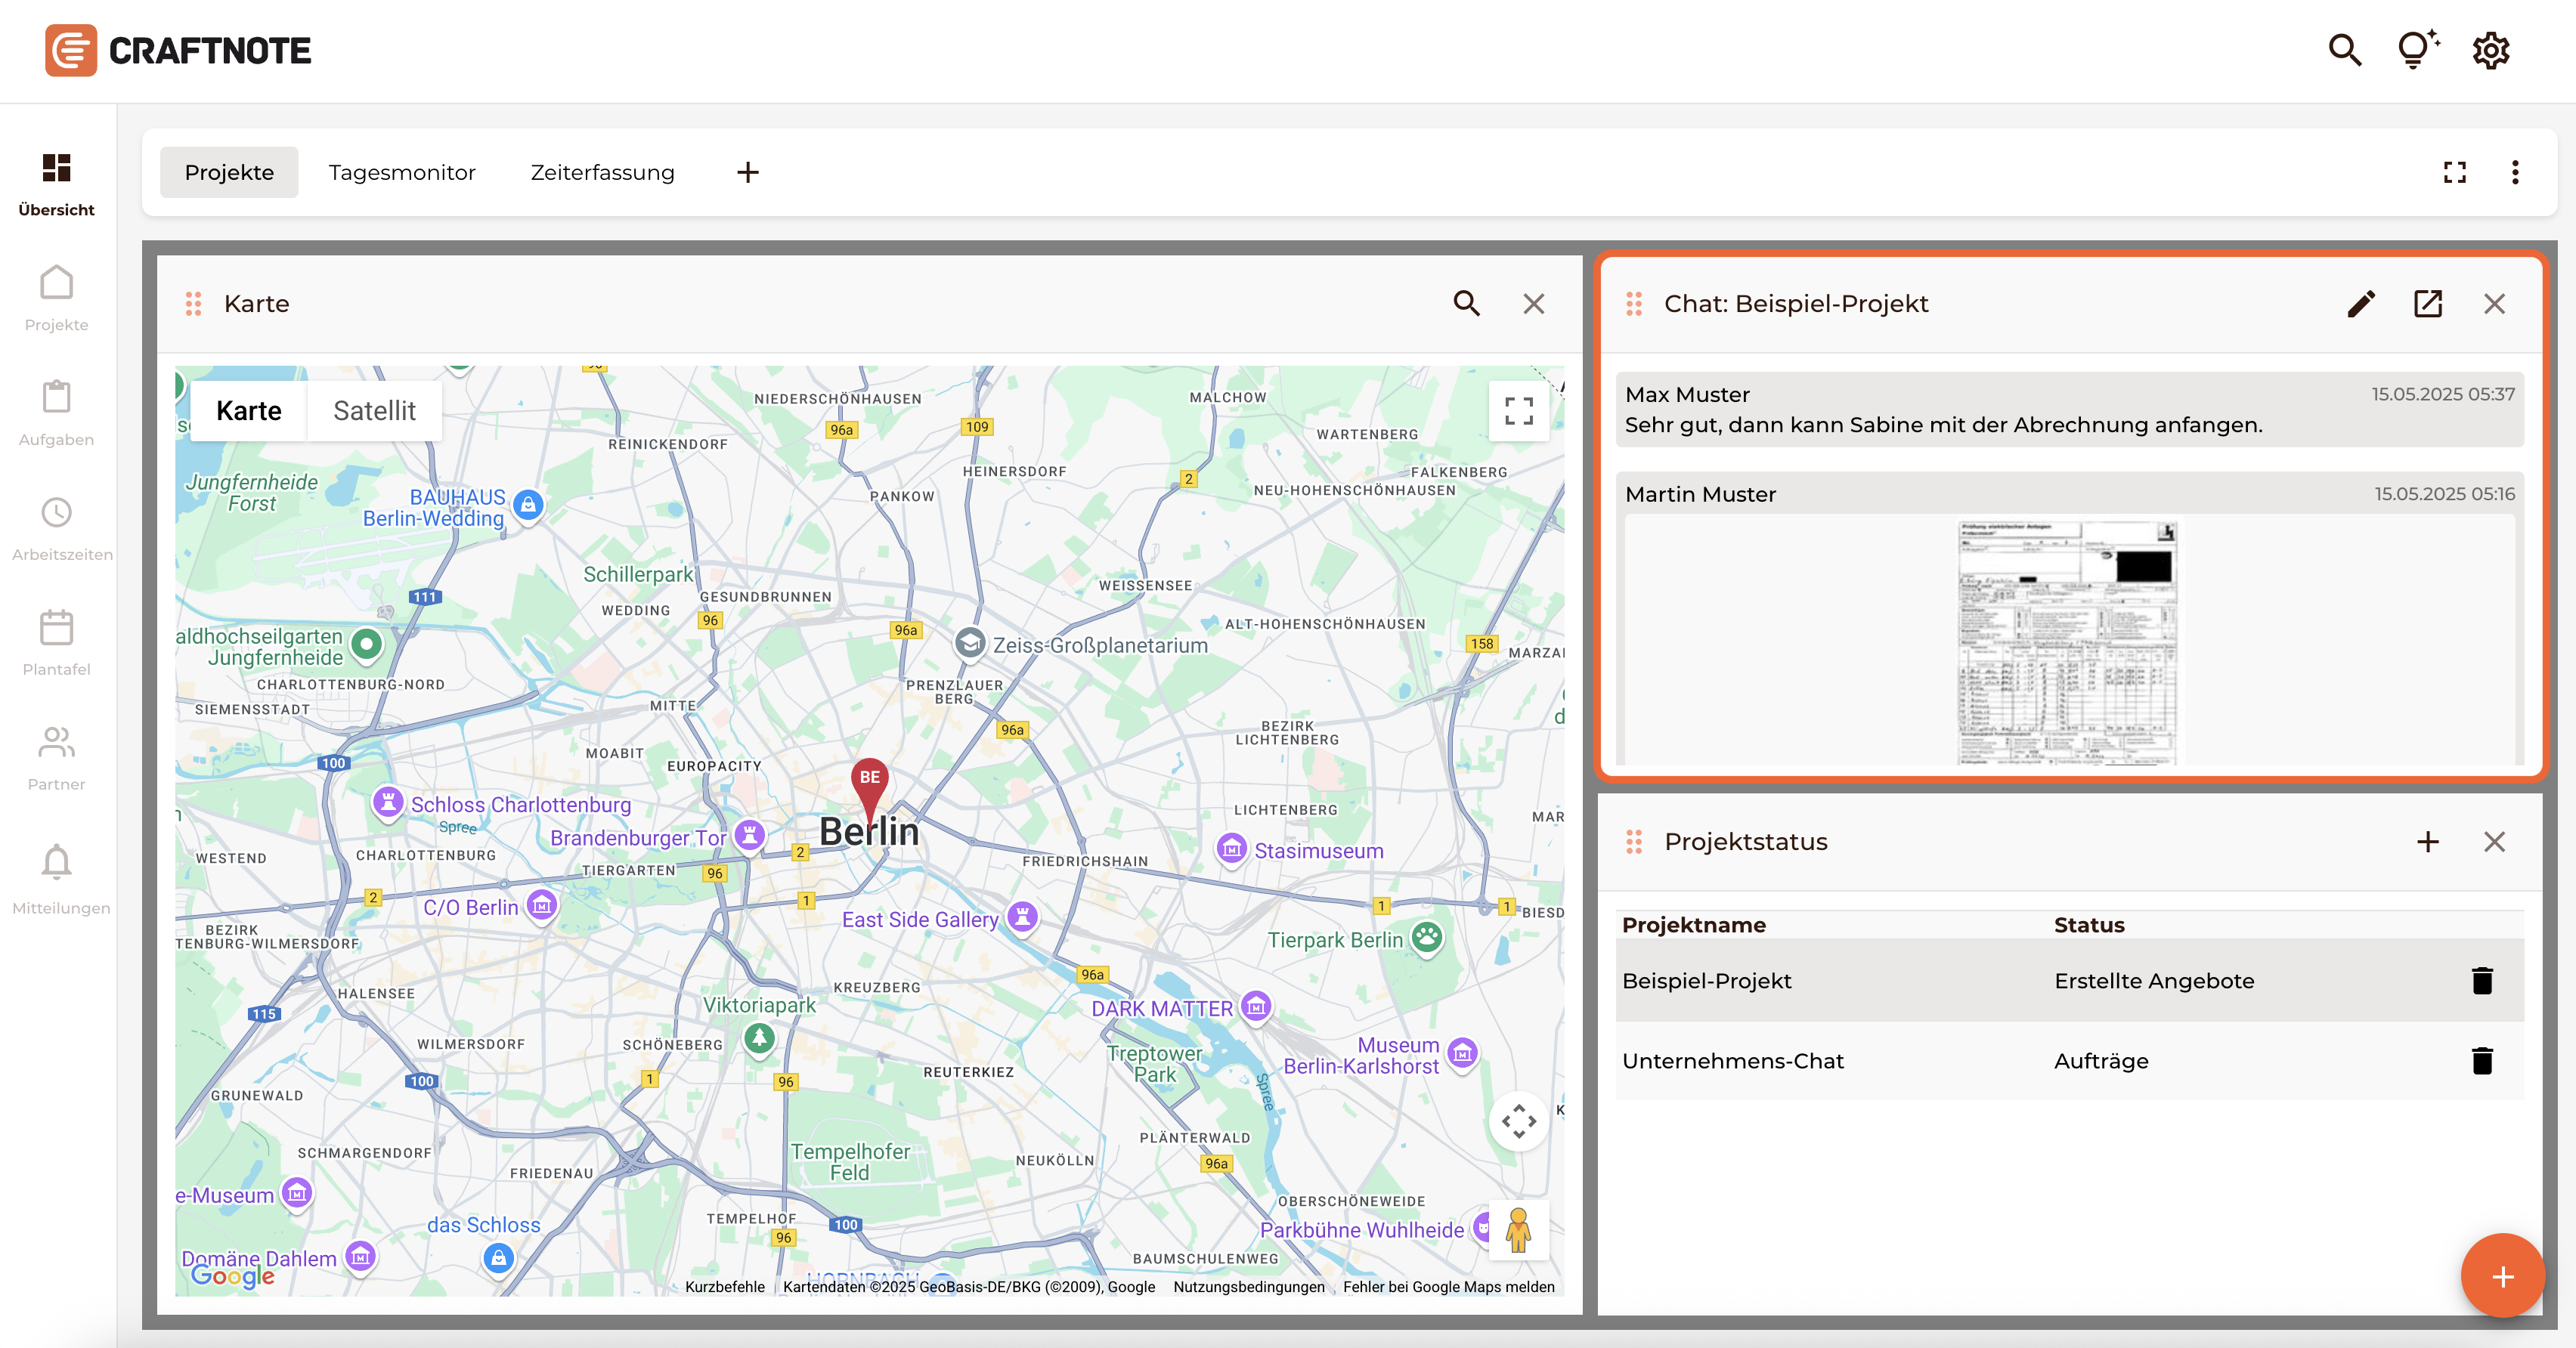
Task: Close the Karte widget
Action: 1534,303
